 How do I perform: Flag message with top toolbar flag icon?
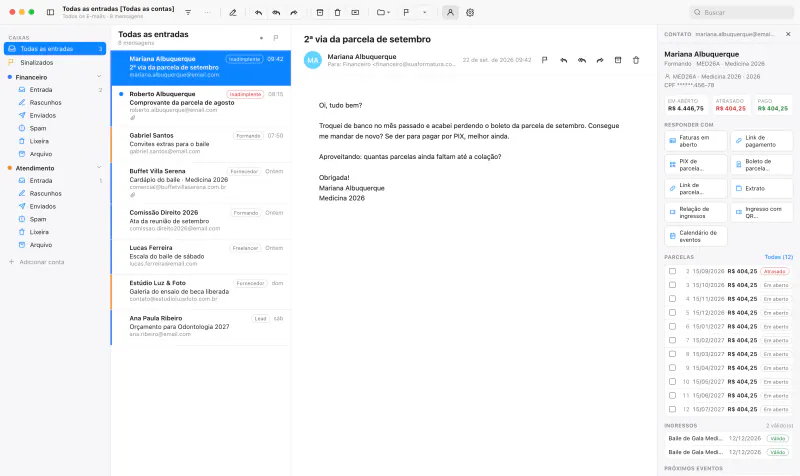tap(406, 12)
